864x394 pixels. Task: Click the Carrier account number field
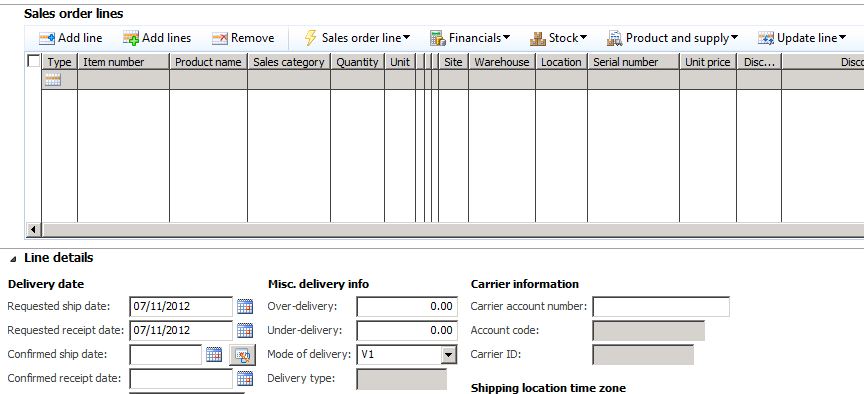pos(661,306)
